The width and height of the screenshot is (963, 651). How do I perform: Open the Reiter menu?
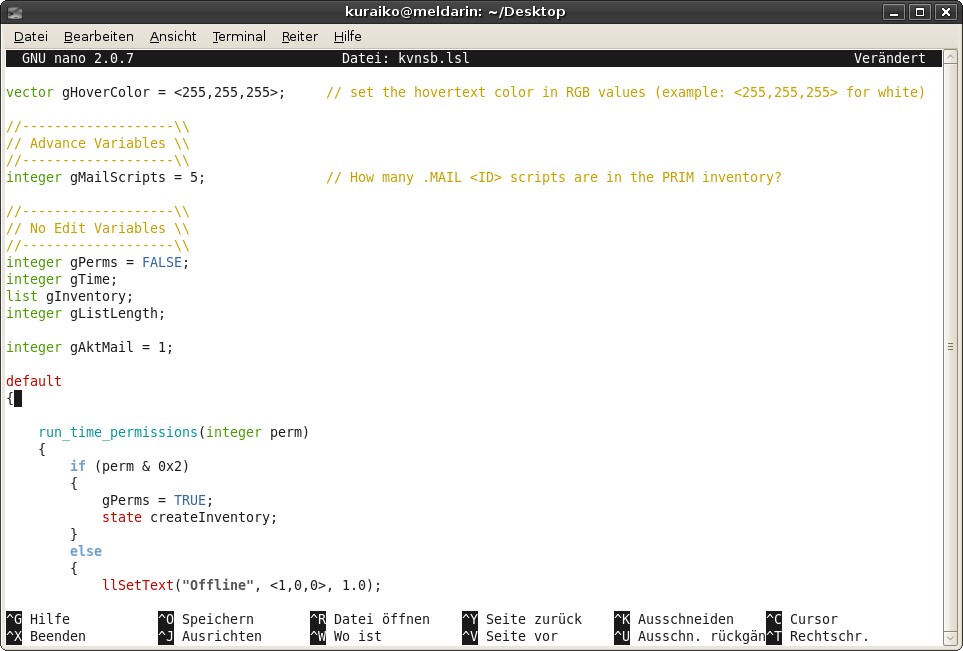[x=299, y=36]
